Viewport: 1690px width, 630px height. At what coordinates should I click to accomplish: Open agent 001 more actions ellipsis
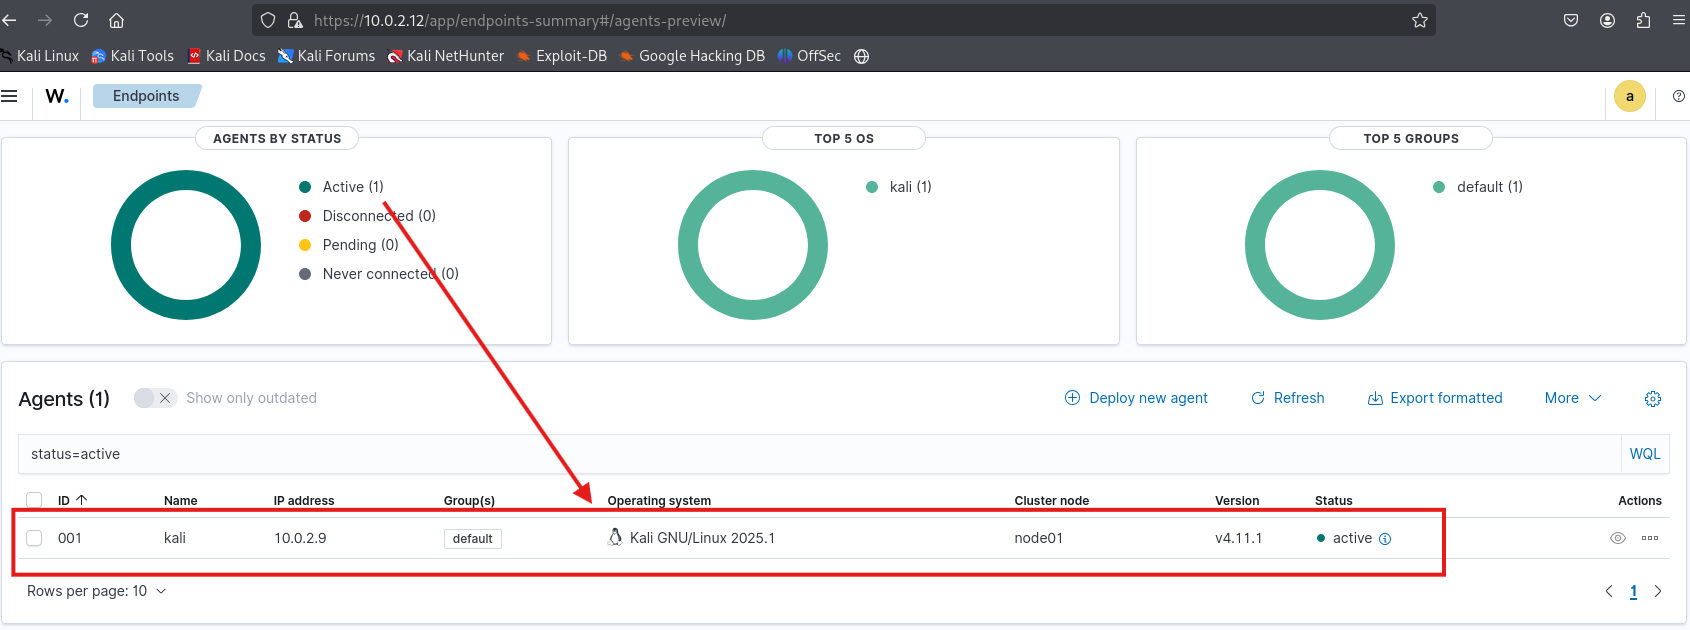click(x=1650, y=538)
